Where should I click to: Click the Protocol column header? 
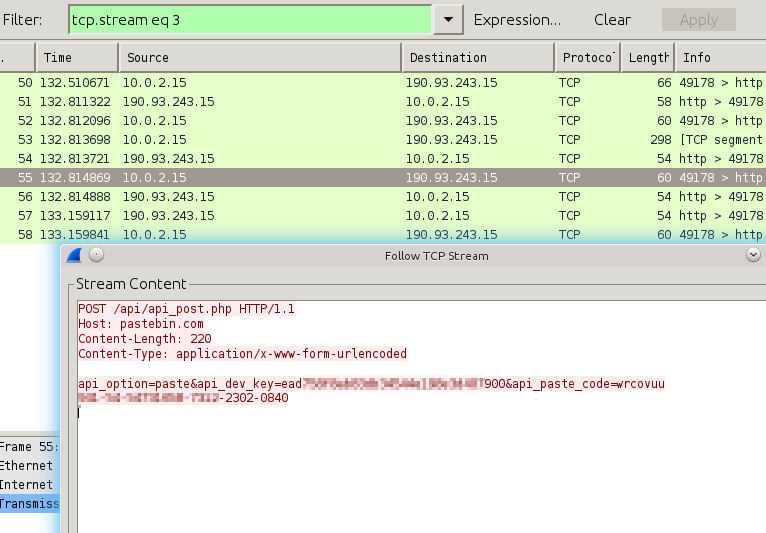tap(587, 57)
